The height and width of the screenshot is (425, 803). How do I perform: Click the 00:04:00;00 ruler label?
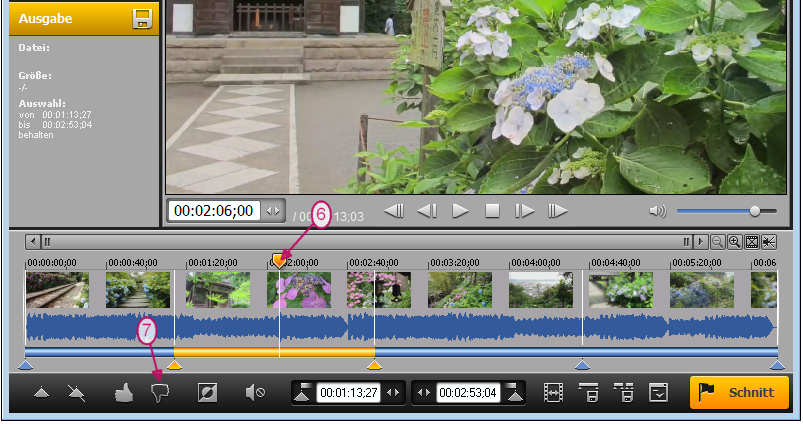pos(536,263)
